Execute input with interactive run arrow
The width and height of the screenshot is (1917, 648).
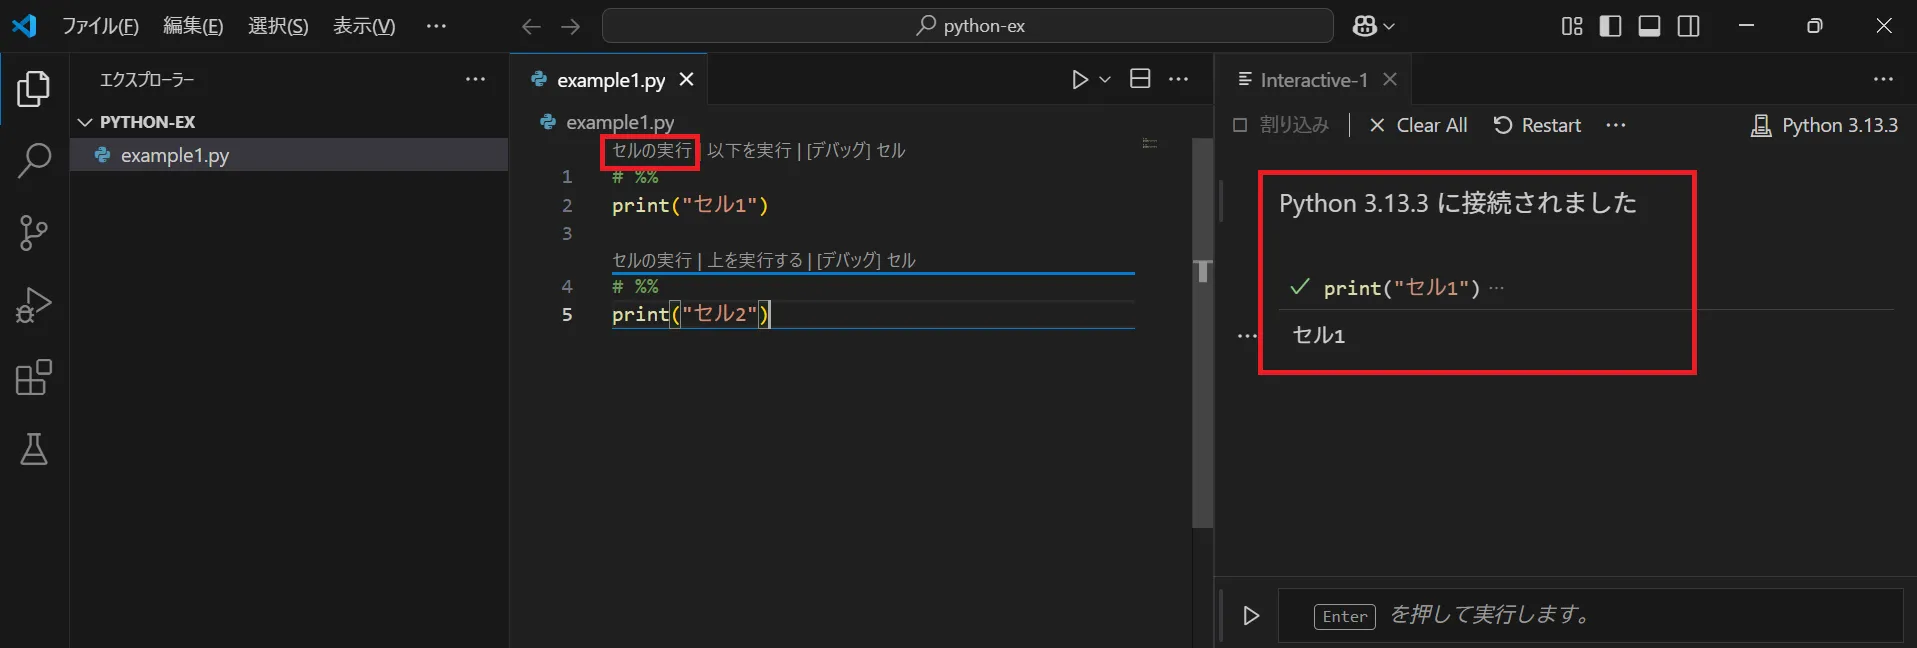(1251, 616)
